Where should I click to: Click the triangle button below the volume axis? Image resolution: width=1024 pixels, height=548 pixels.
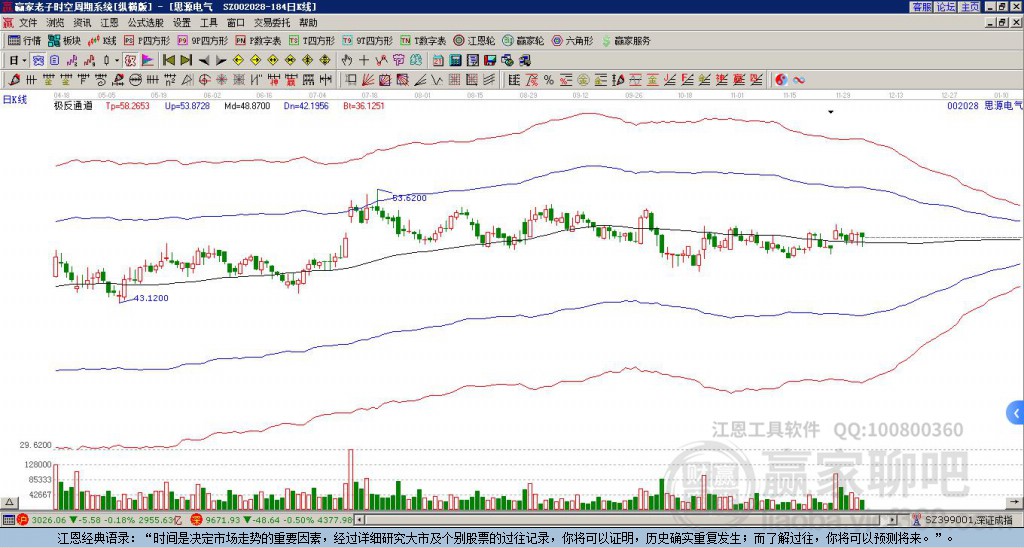coord(9,502)
